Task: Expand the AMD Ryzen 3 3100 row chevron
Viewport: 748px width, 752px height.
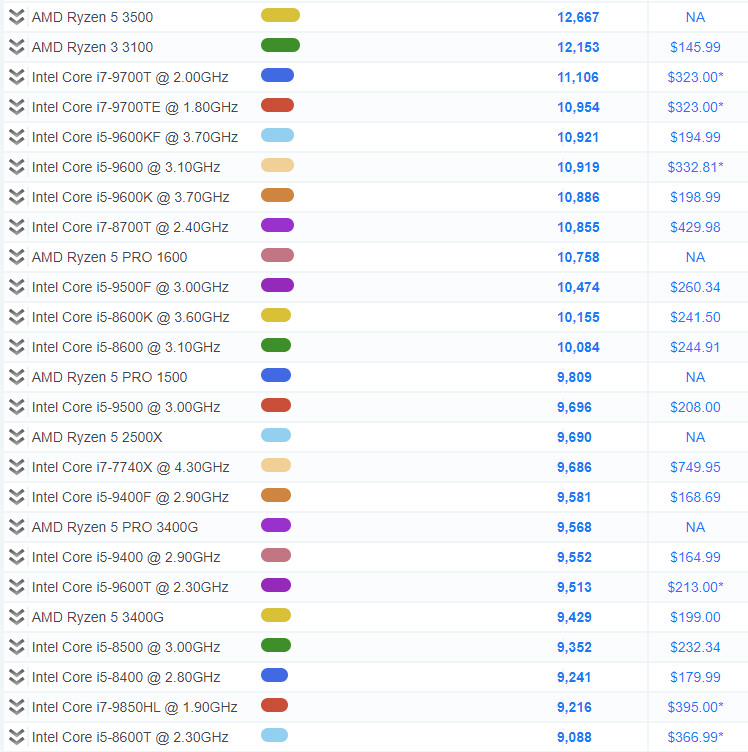Action: (16, 47)
